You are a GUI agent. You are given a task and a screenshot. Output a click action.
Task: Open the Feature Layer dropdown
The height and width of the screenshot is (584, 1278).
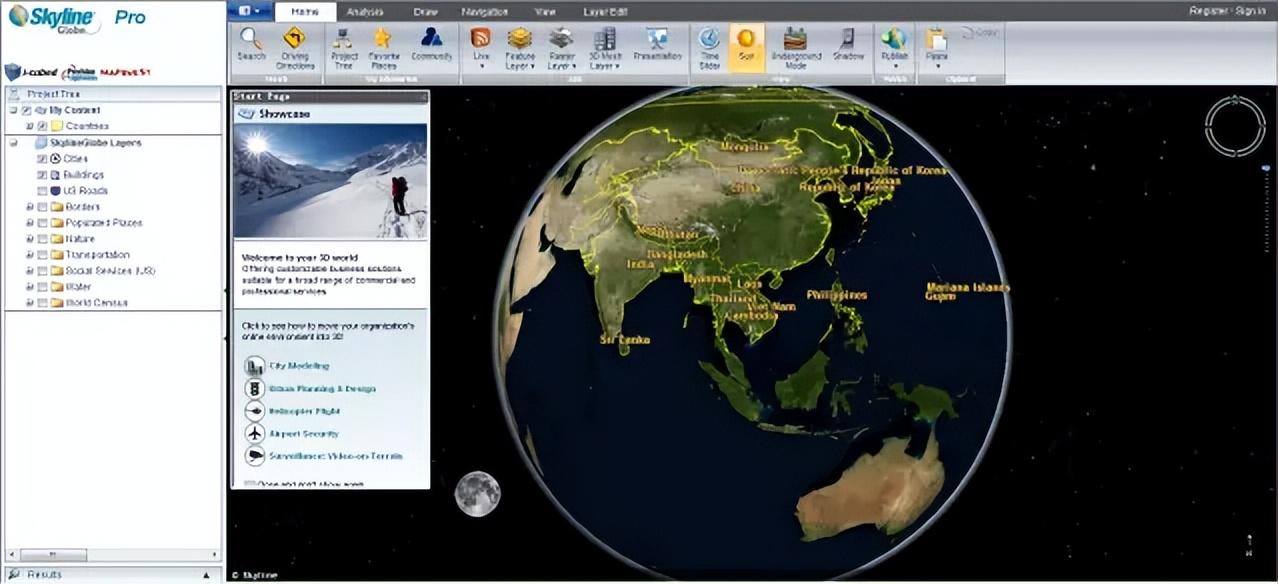coord(519,48)
